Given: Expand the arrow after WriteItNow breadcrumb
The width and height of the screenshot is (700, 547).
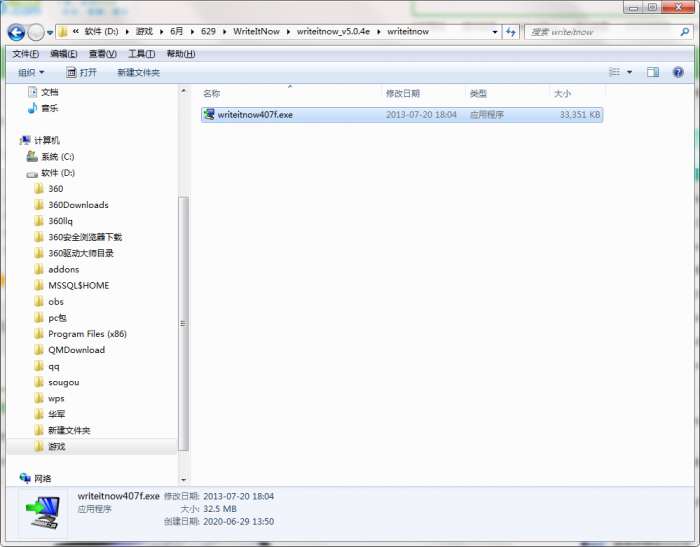Looking at the screenshot, I should tap(288, 32).
